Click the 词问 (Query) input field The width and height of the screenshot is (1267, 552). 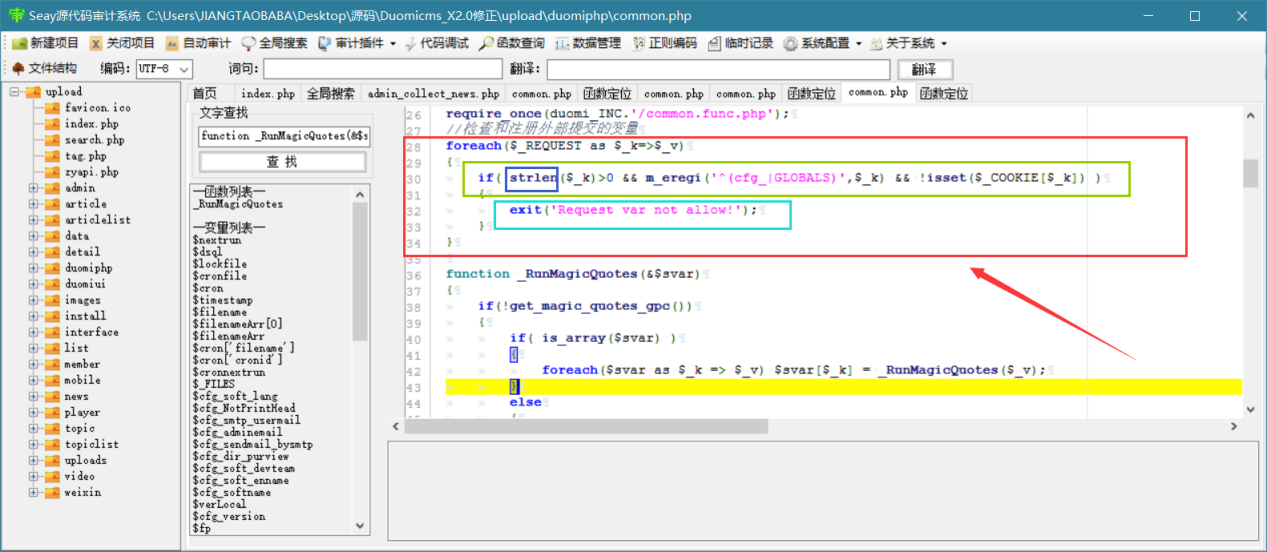[x=382, y=69]
